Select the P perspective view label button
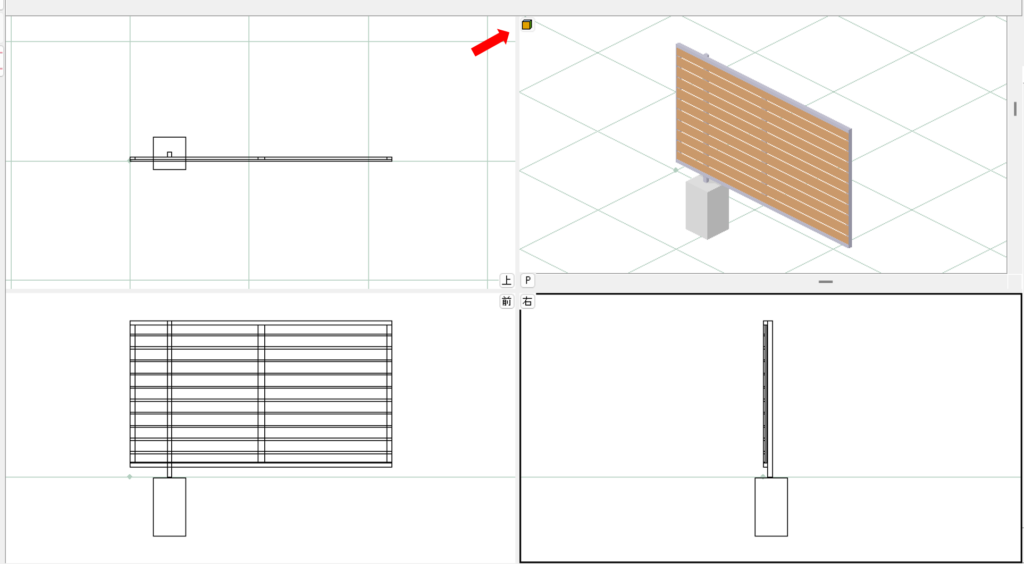The height and width of the screenshot is (564, 1024). pos(528,281)
